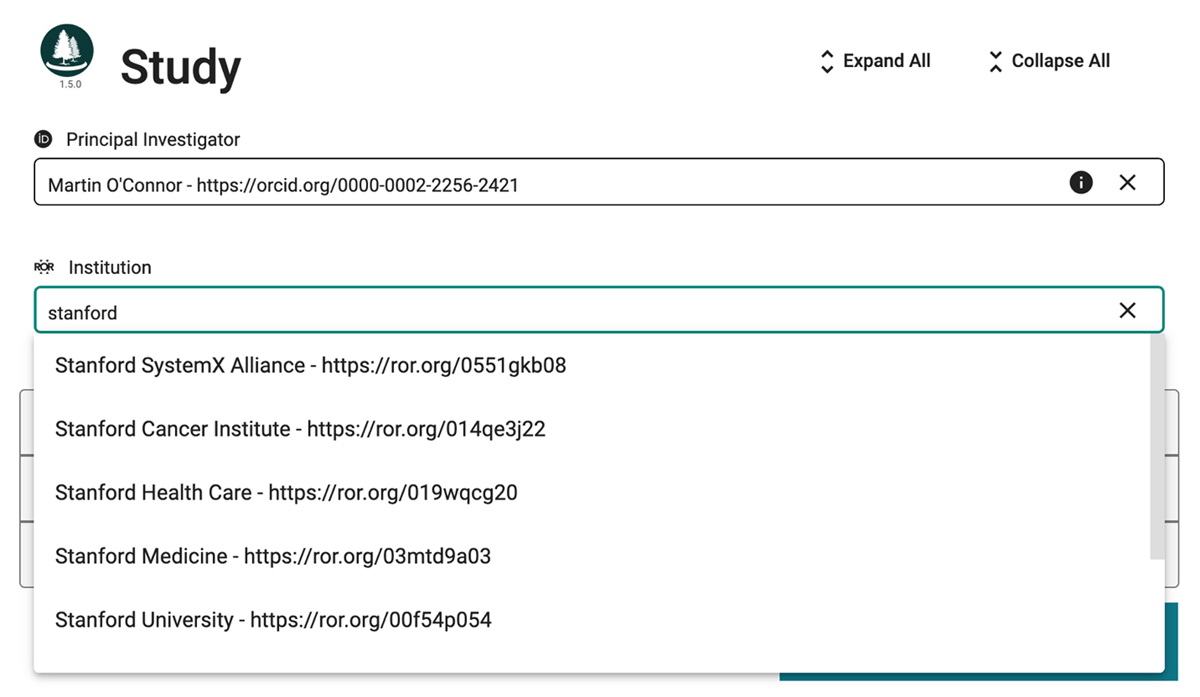
Task: Select Stanford Cancer Institute option
Action: click(592, 429)
